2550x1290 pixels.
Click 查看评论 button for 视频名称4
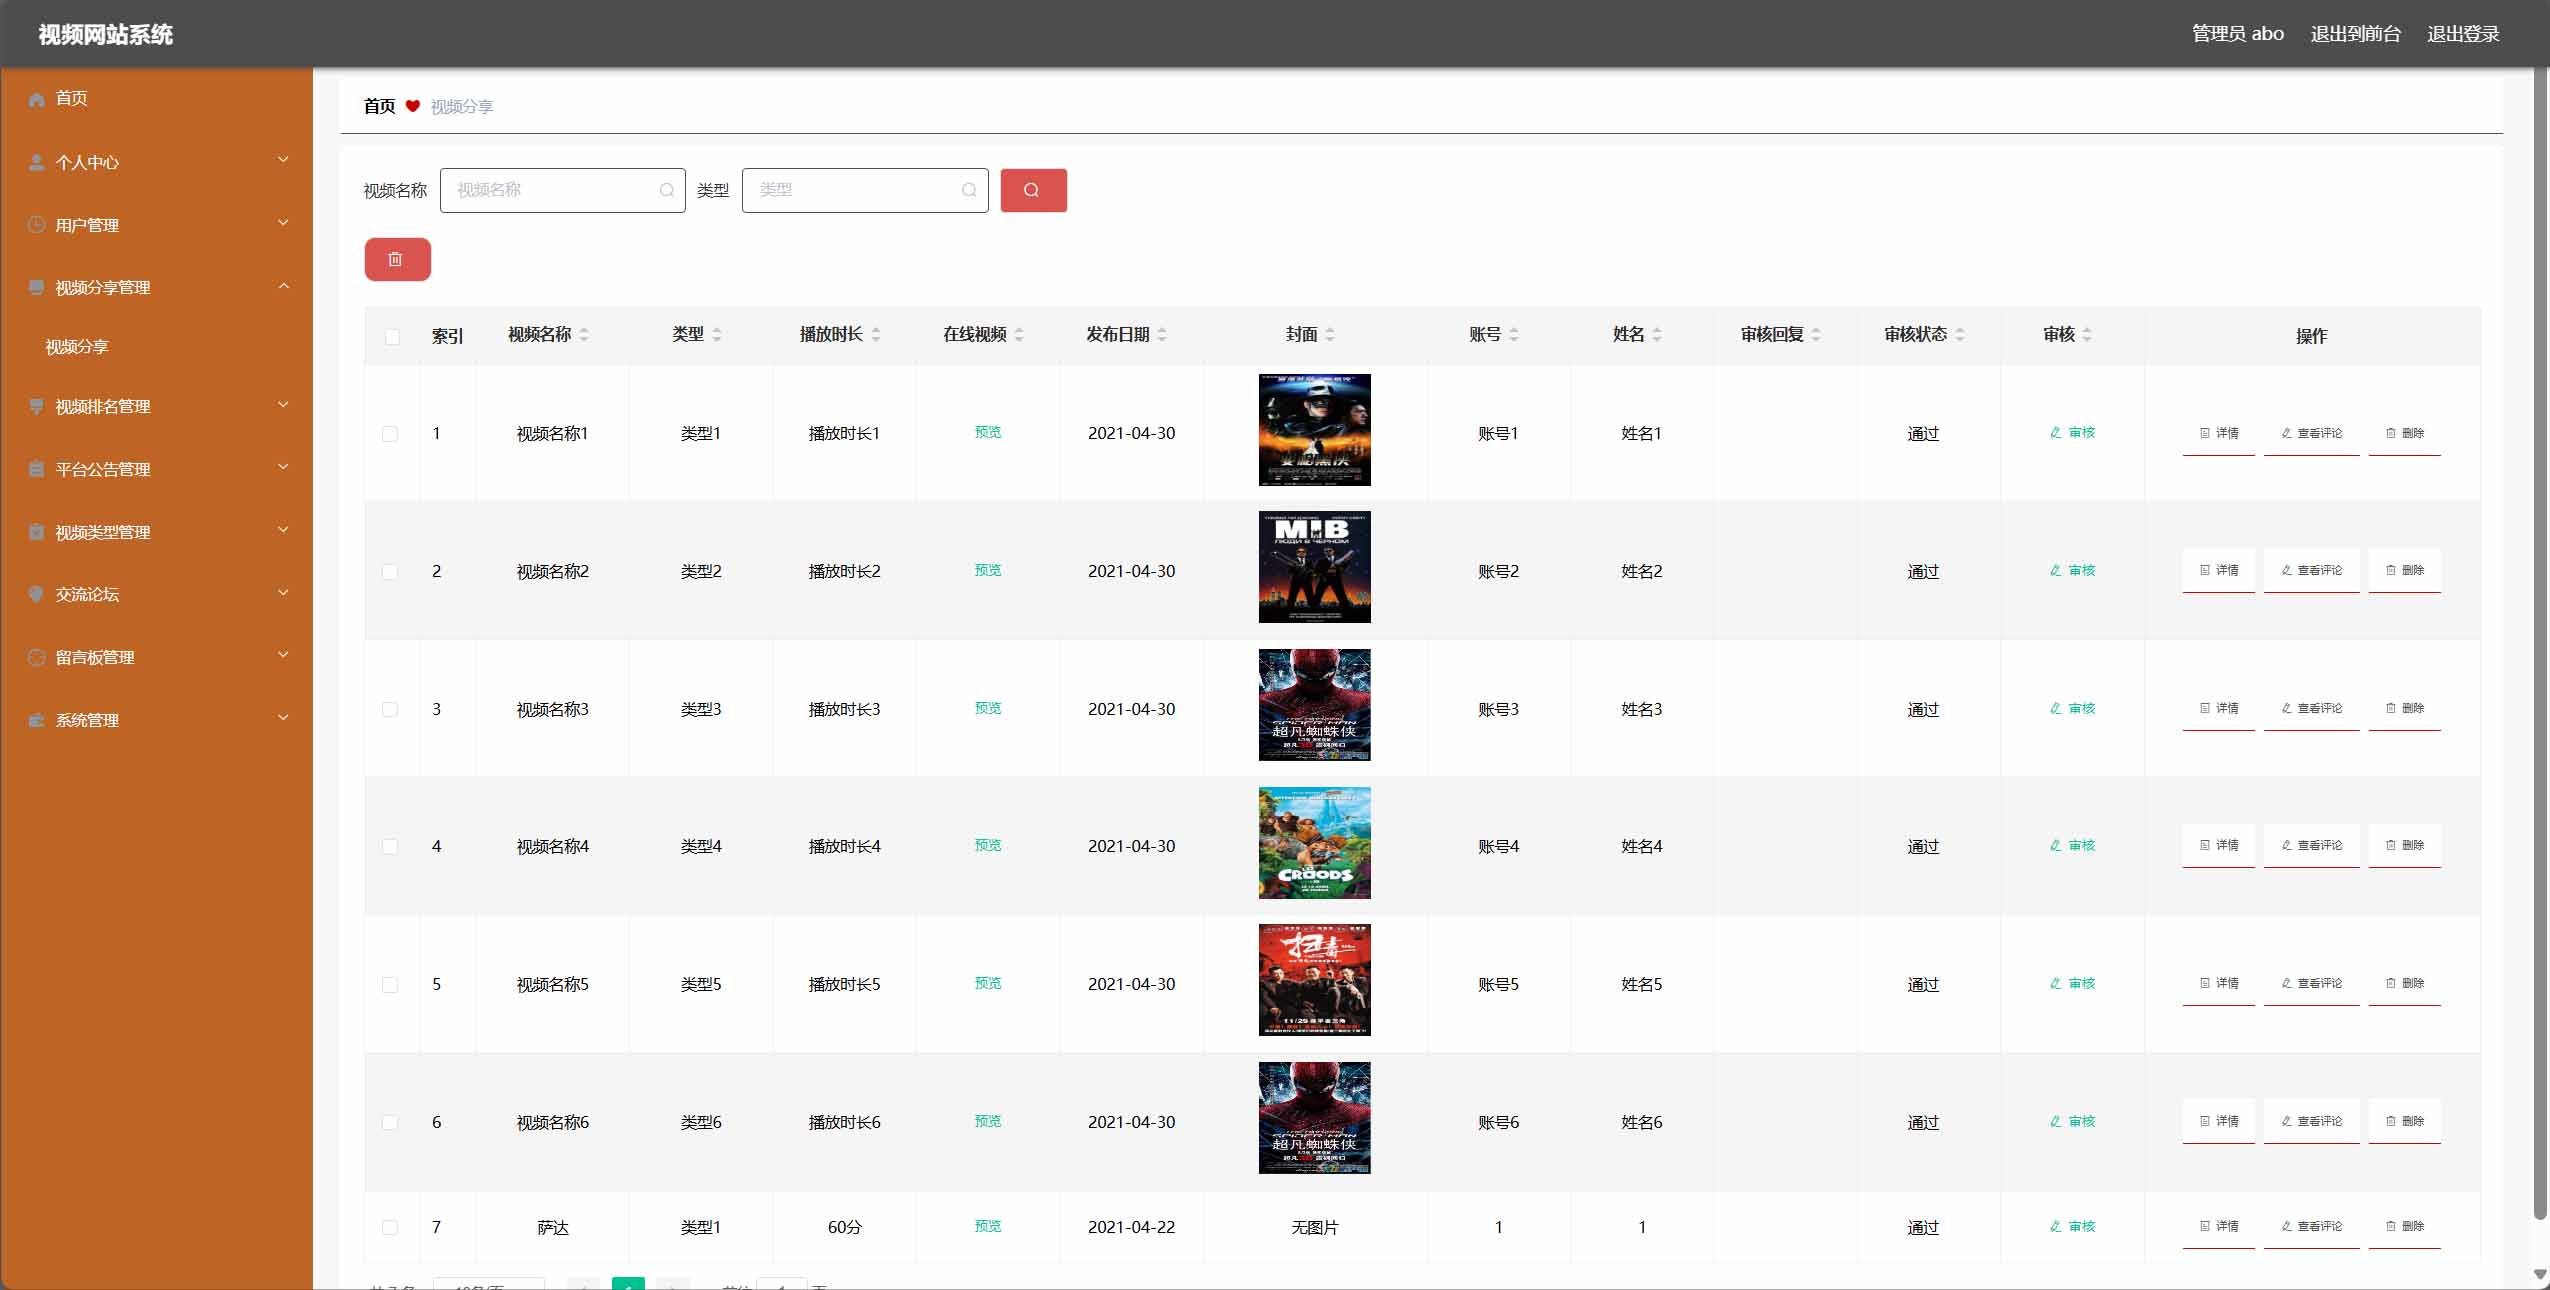pos(2312,845)
